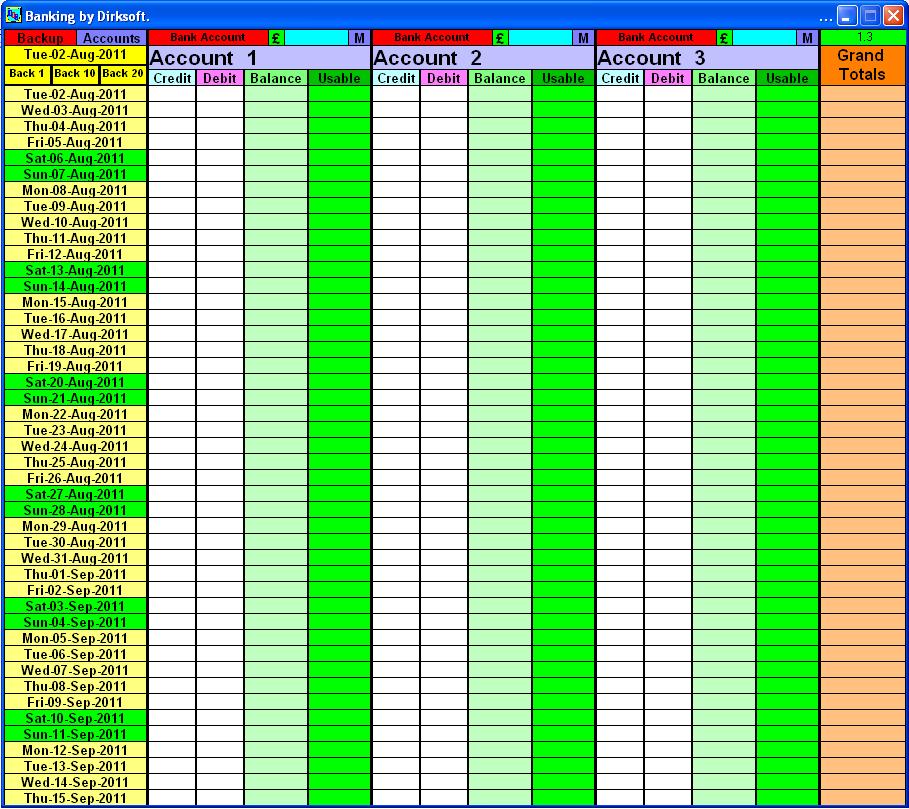Click the cyan field of Account 1

[317, 38]
